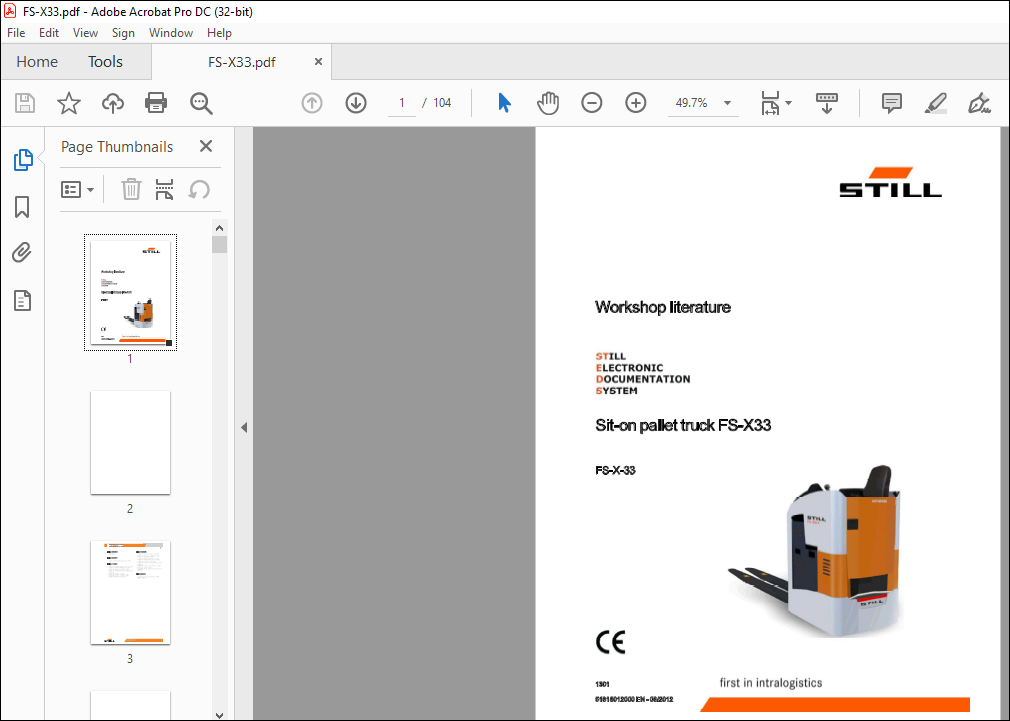This screenshot has height=721, width=1010.
Task: Open the Sign document pen icon
Action: (x=978, y=103)
